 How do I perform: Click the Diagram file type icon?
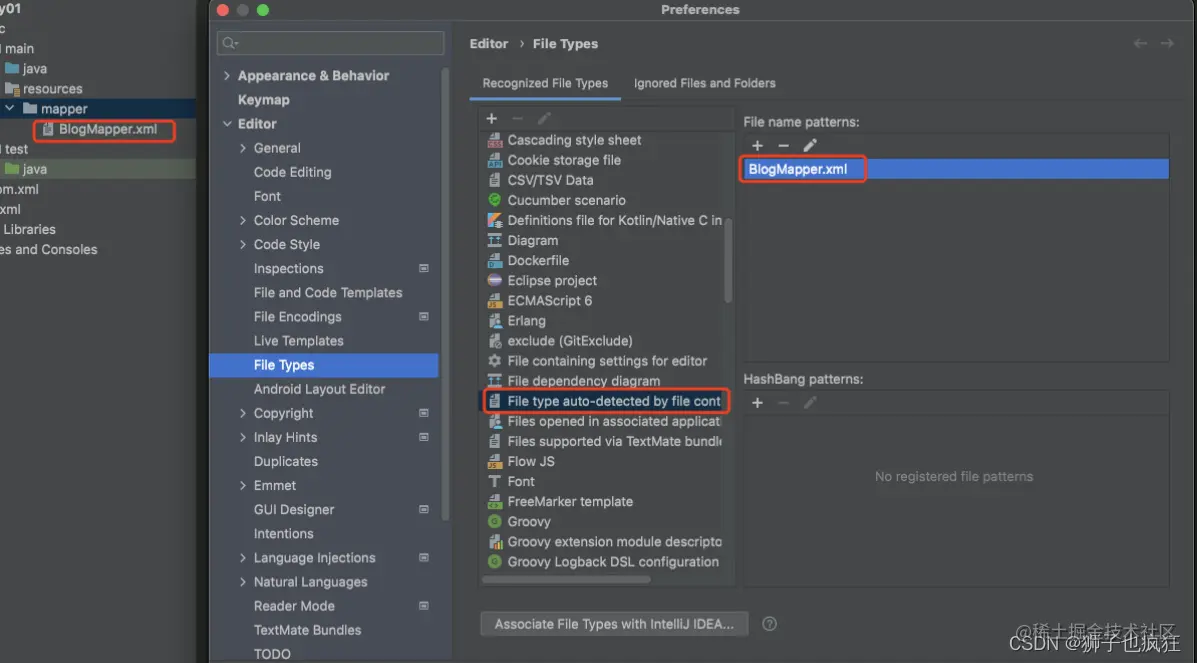(x=495, y=240)
